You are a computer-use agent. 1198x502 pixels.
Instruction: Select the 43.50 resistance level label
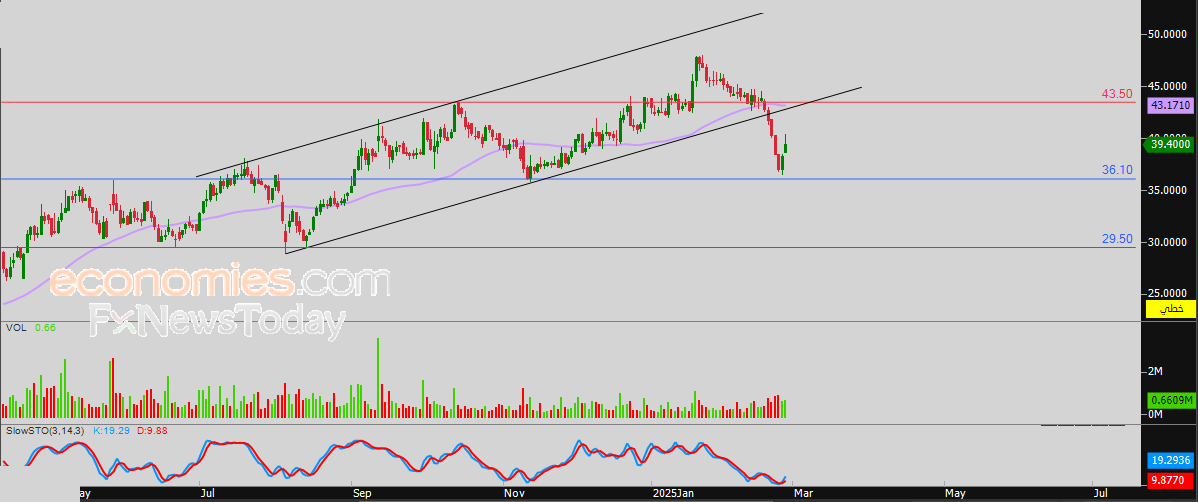[x=1117, y=94]
